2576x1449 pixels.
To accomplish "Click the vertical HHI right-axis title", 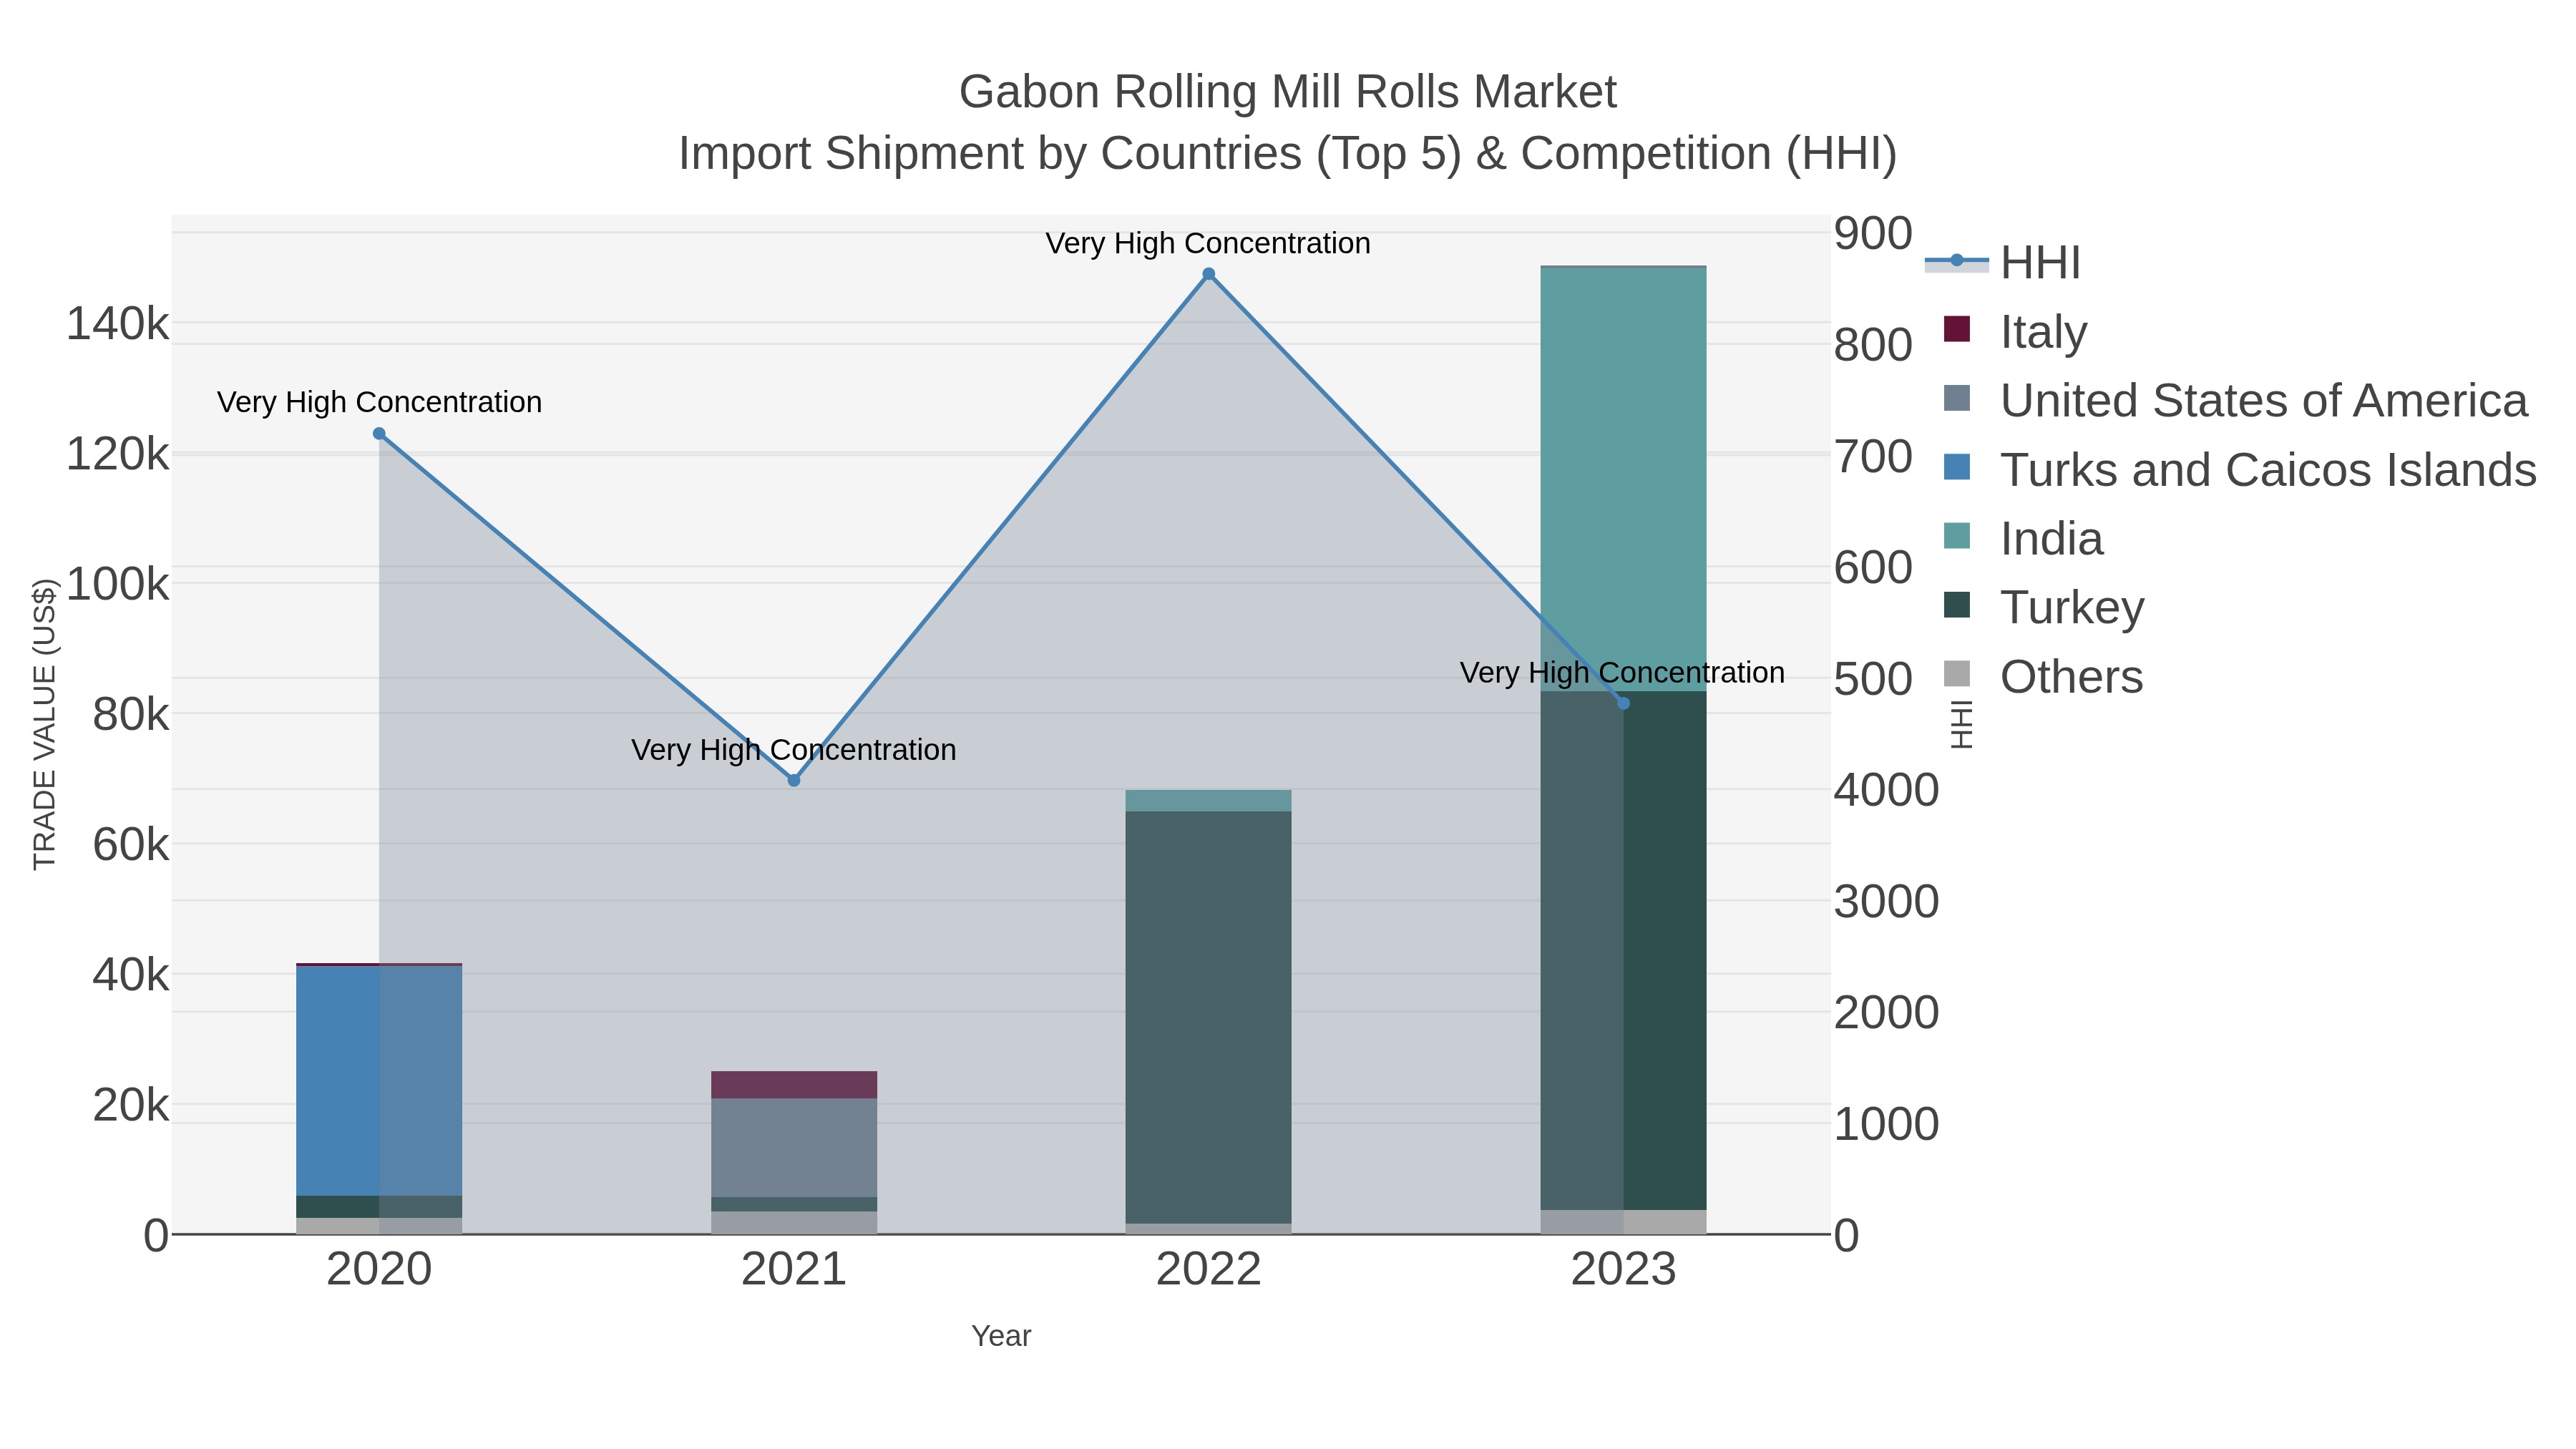I will pyautogui.click(x=1961, y=724).
